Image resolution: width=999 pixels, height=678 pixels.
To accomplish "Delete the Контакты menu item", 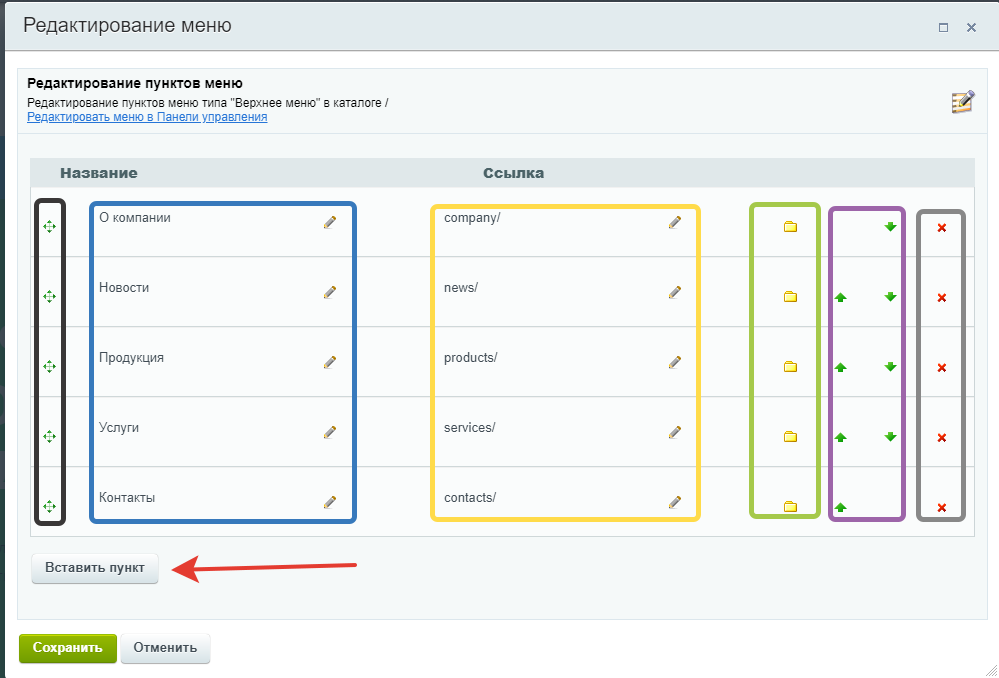I will [x=942, y=508].
